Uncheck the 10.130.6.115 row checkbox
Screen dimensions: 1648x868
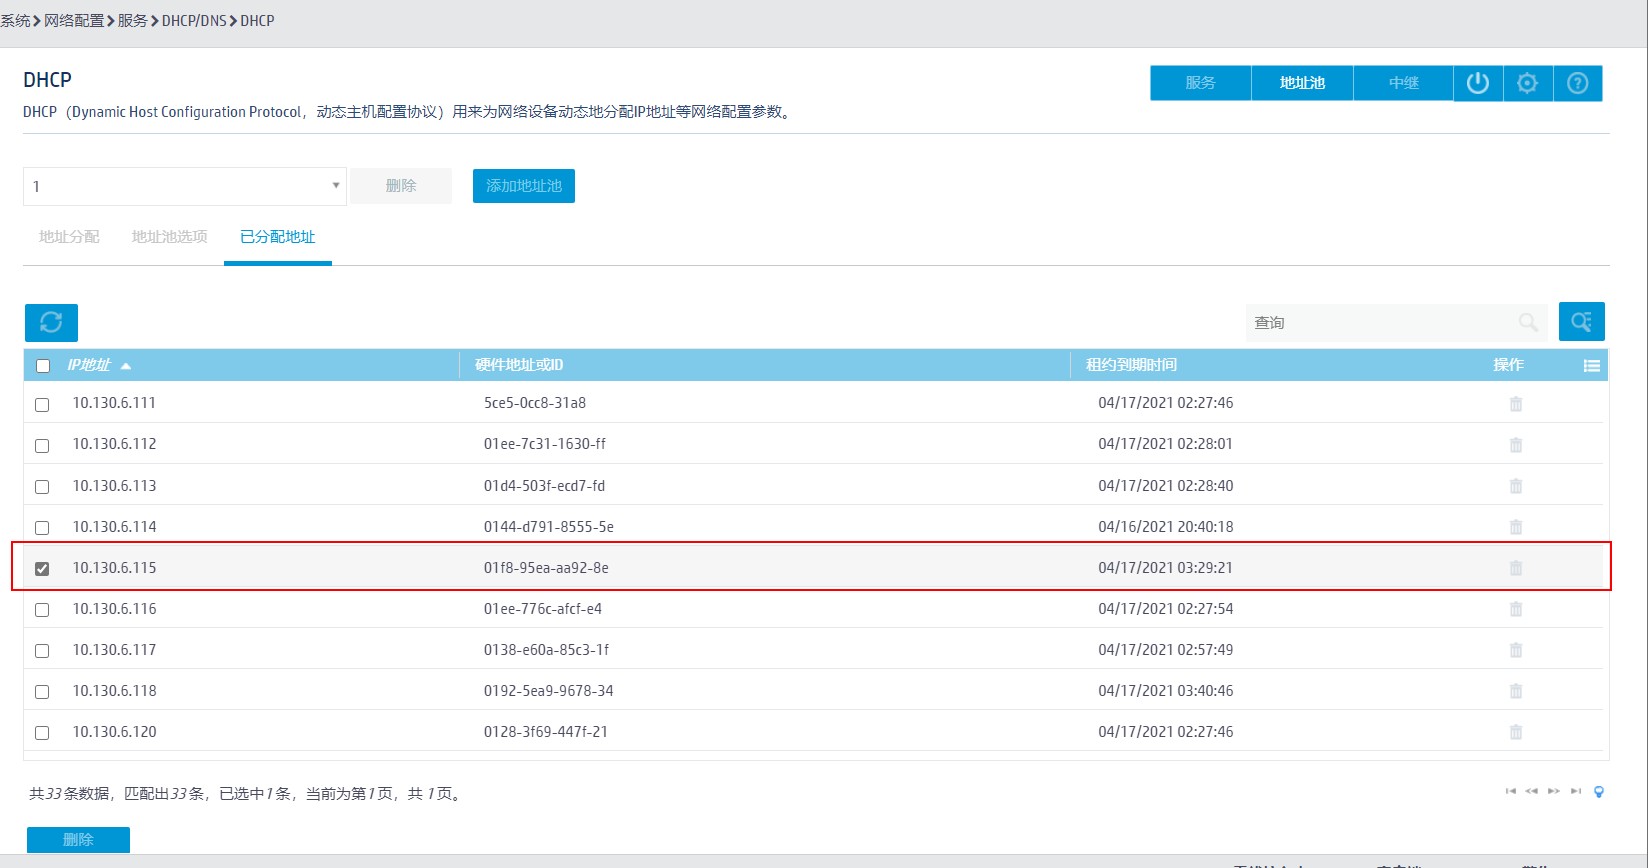pyautogui.click(x=42, y=569)
